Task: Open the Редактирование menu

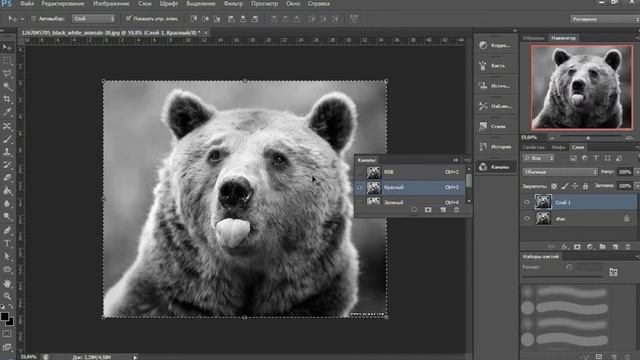Action: pos(63,4)
